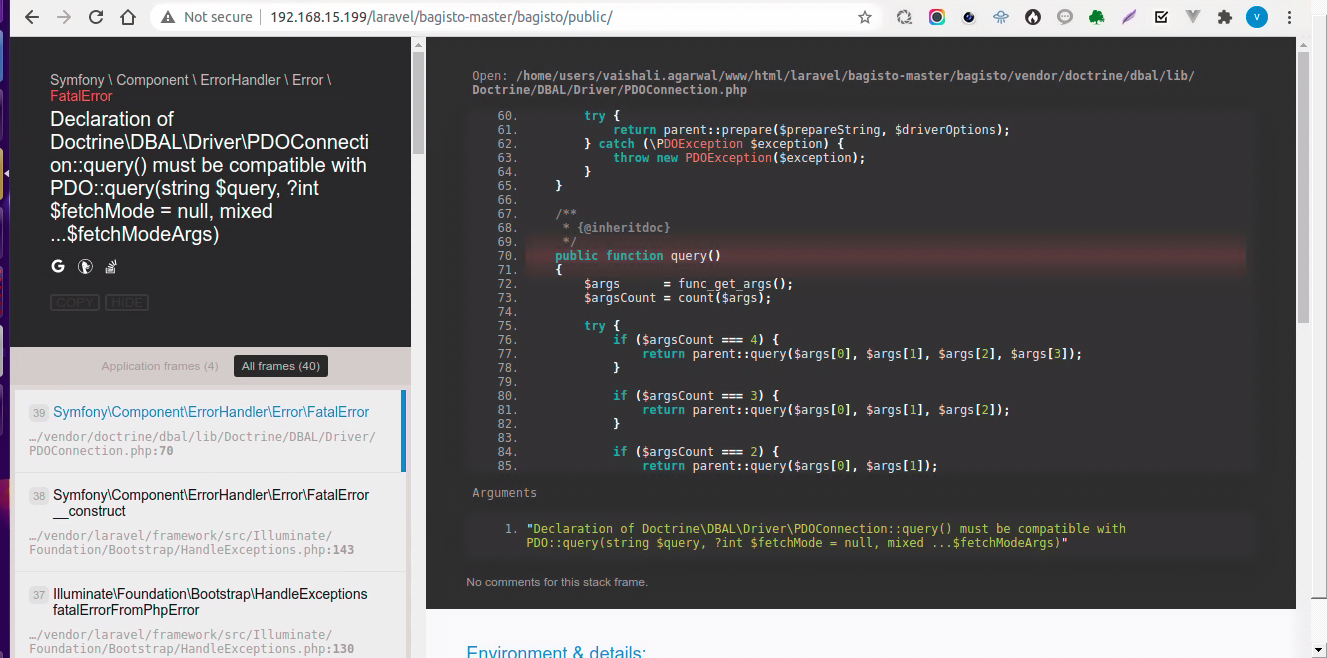Open stack frame 38, FatalError __construct
The image size is (1327, 658).
point(210,522)
